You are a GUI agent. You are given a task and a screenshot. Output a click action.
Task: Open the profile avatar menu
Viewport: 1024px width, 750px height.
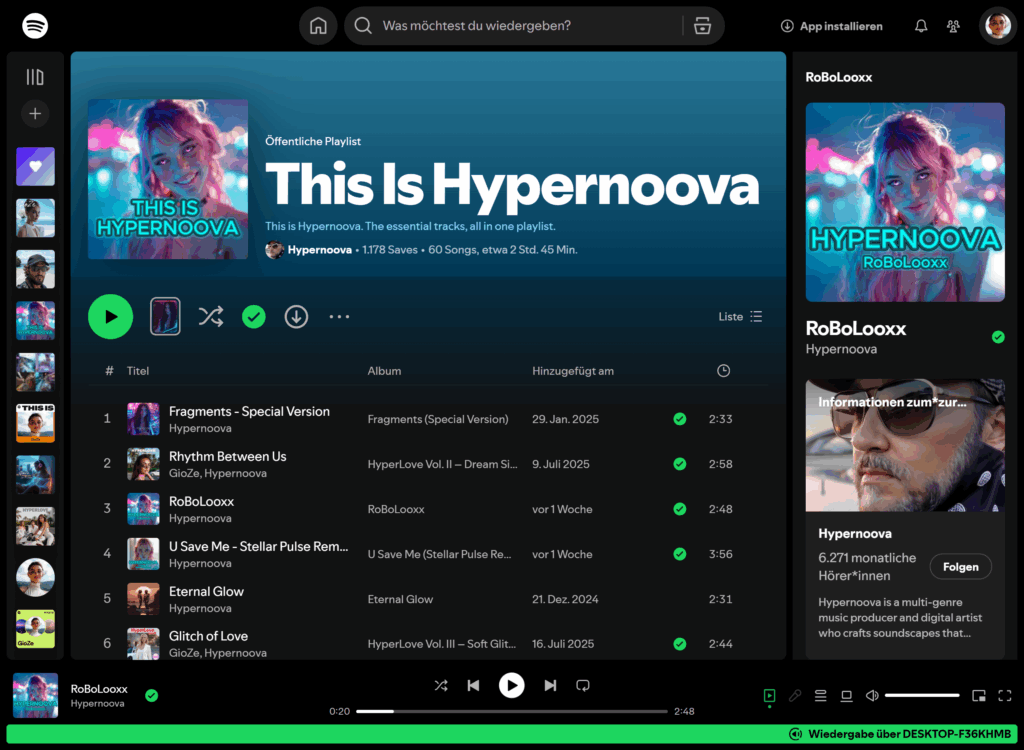pos(998,26)
